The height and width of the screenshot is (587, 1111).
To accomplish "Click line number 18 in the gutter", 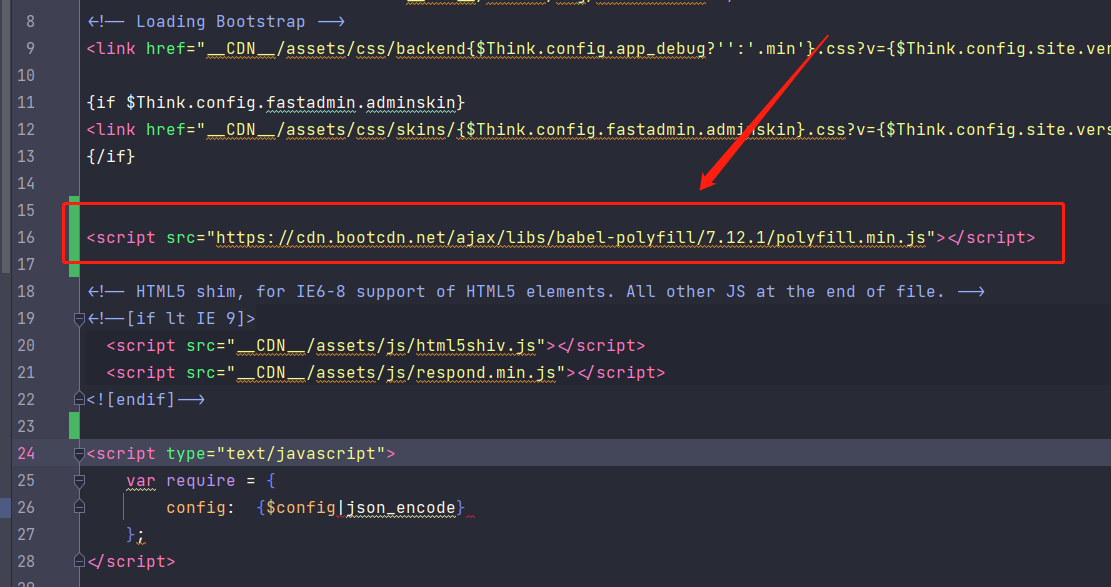I will [x=26, y=291].
